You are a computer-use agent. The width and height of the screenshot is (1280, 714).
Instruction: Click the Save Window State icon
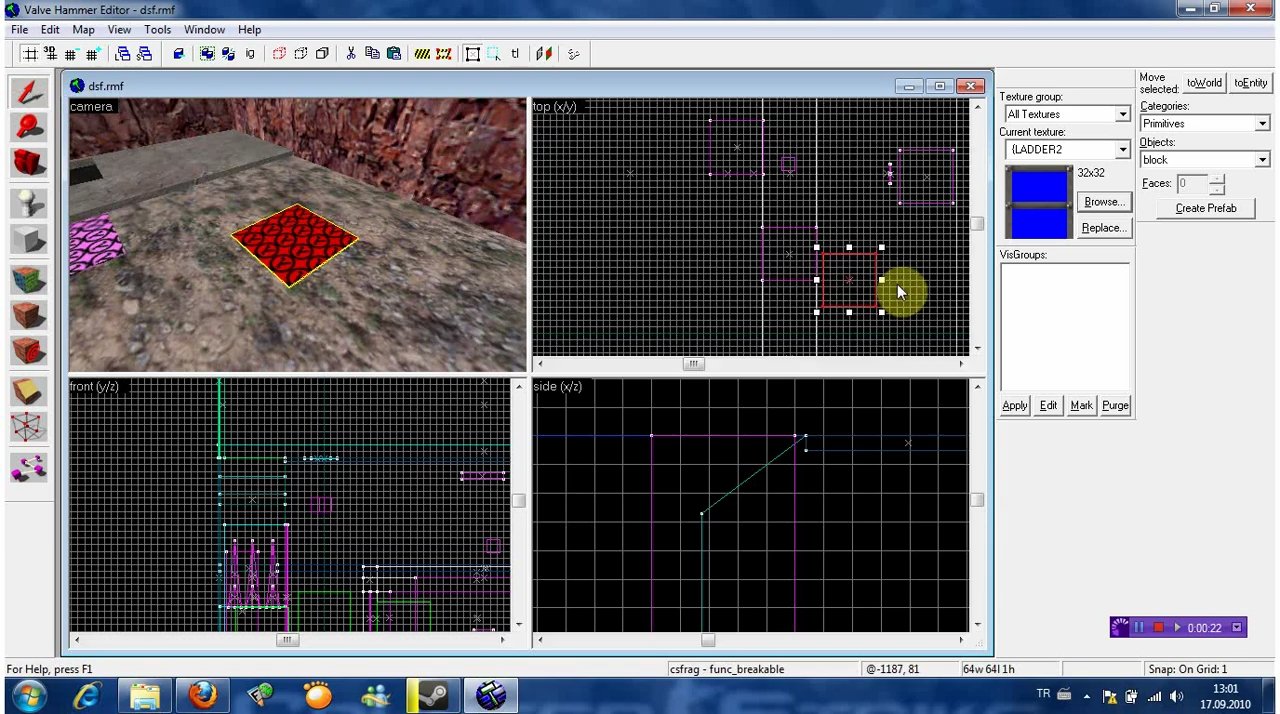pyautogui.click(x=144, y=54)
